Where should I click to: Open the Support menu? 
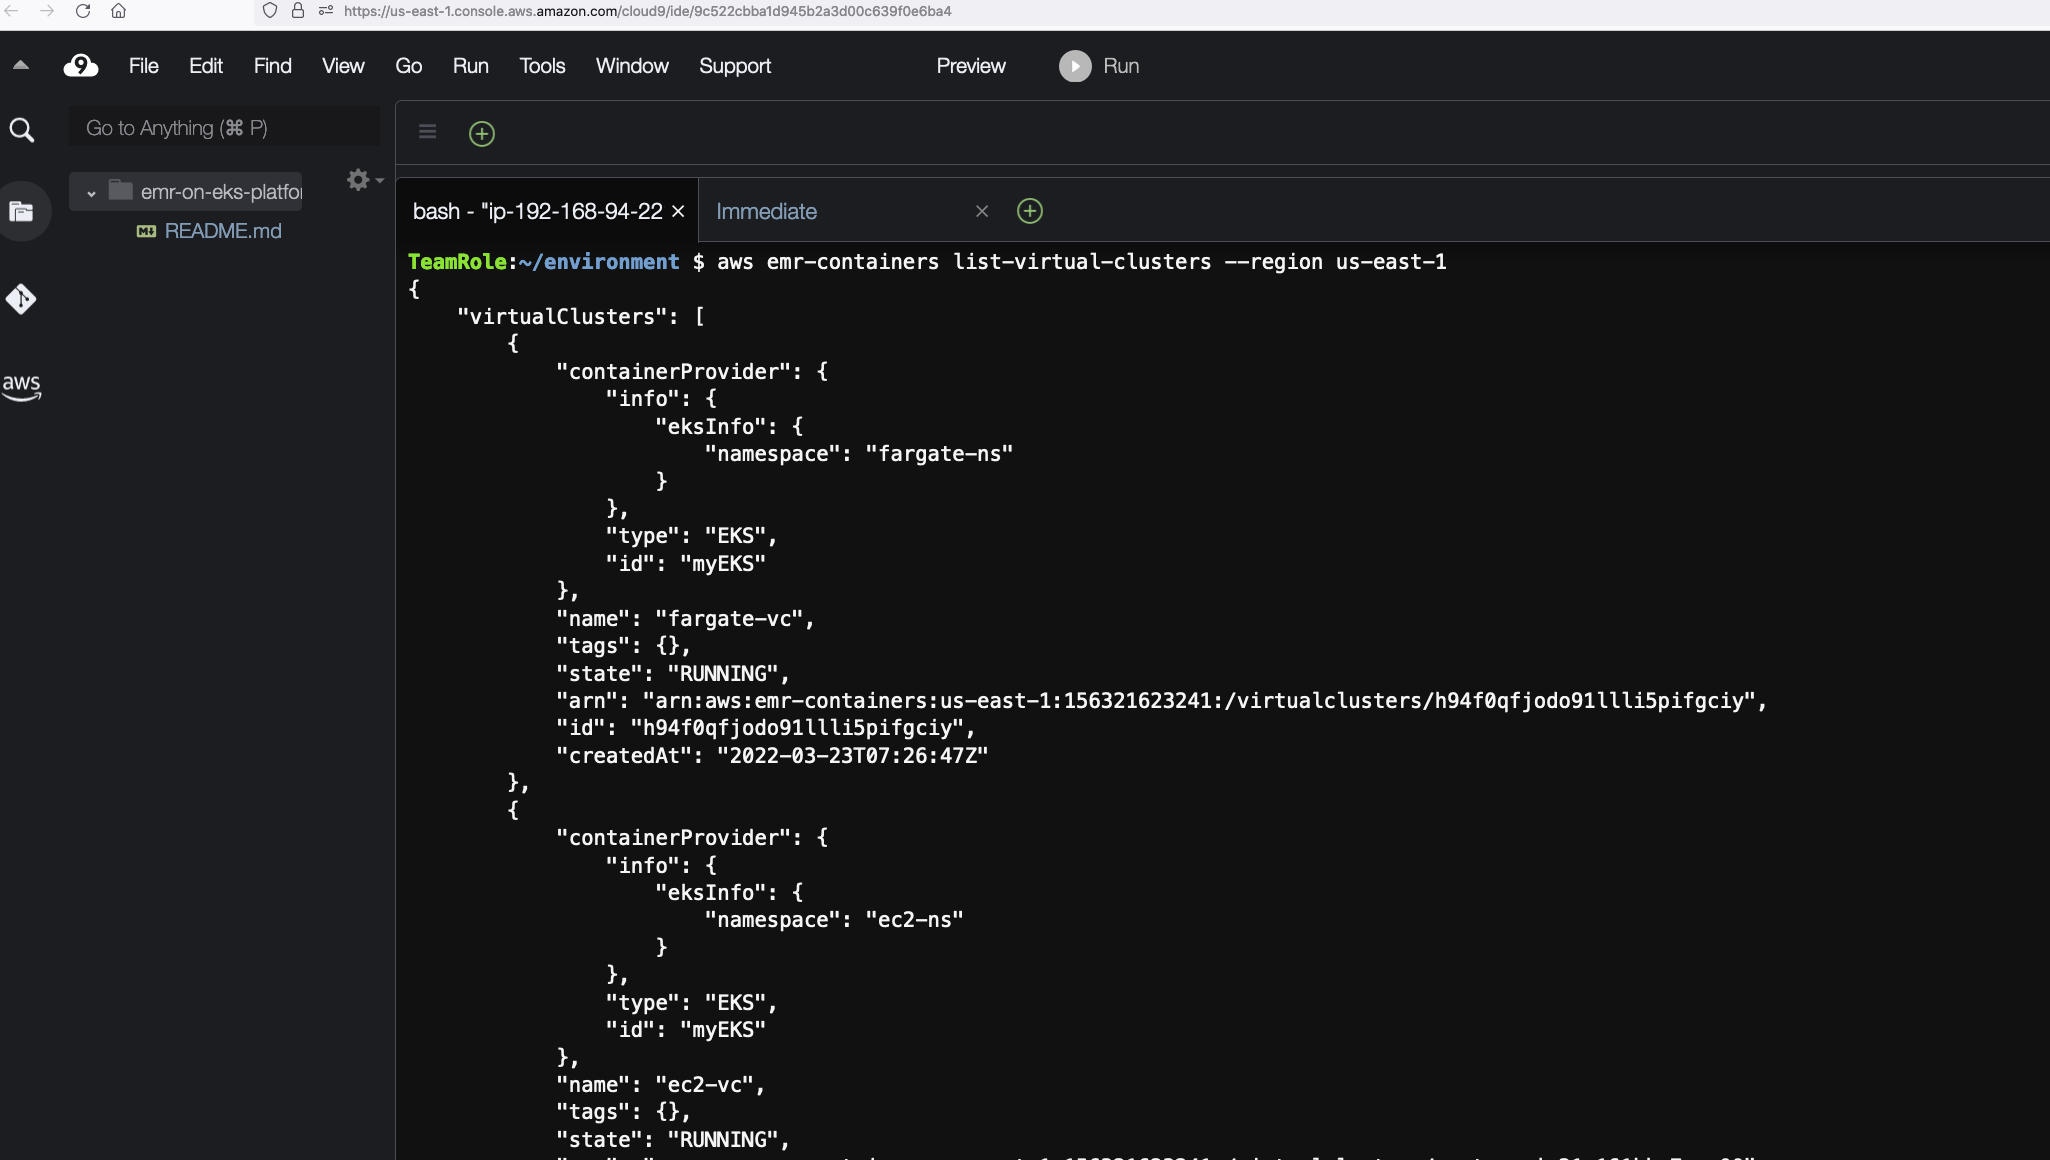tap(735, 66)
